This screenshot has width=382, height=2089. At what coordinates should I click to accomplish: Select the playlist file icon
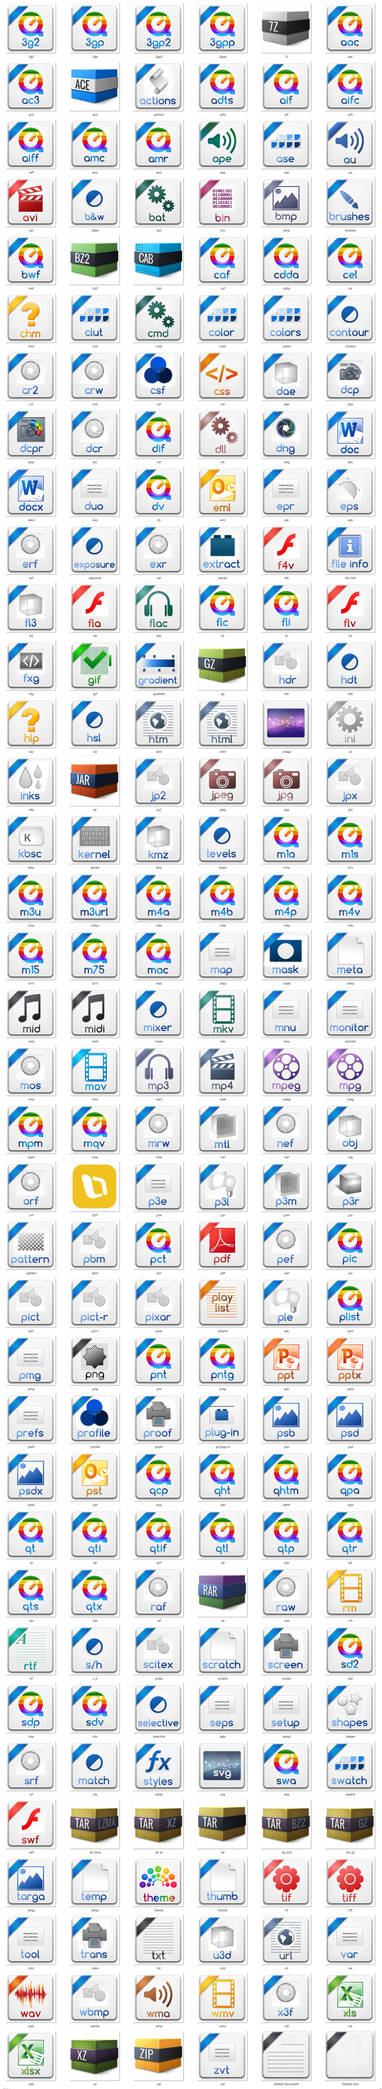pyautogui.click(x=222, y=1304)
